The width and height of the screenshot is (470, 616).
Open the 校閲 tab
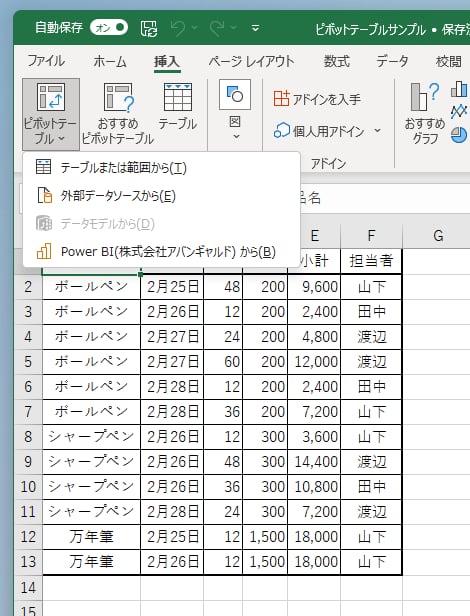pyautogui.click(x=449, y=62)
